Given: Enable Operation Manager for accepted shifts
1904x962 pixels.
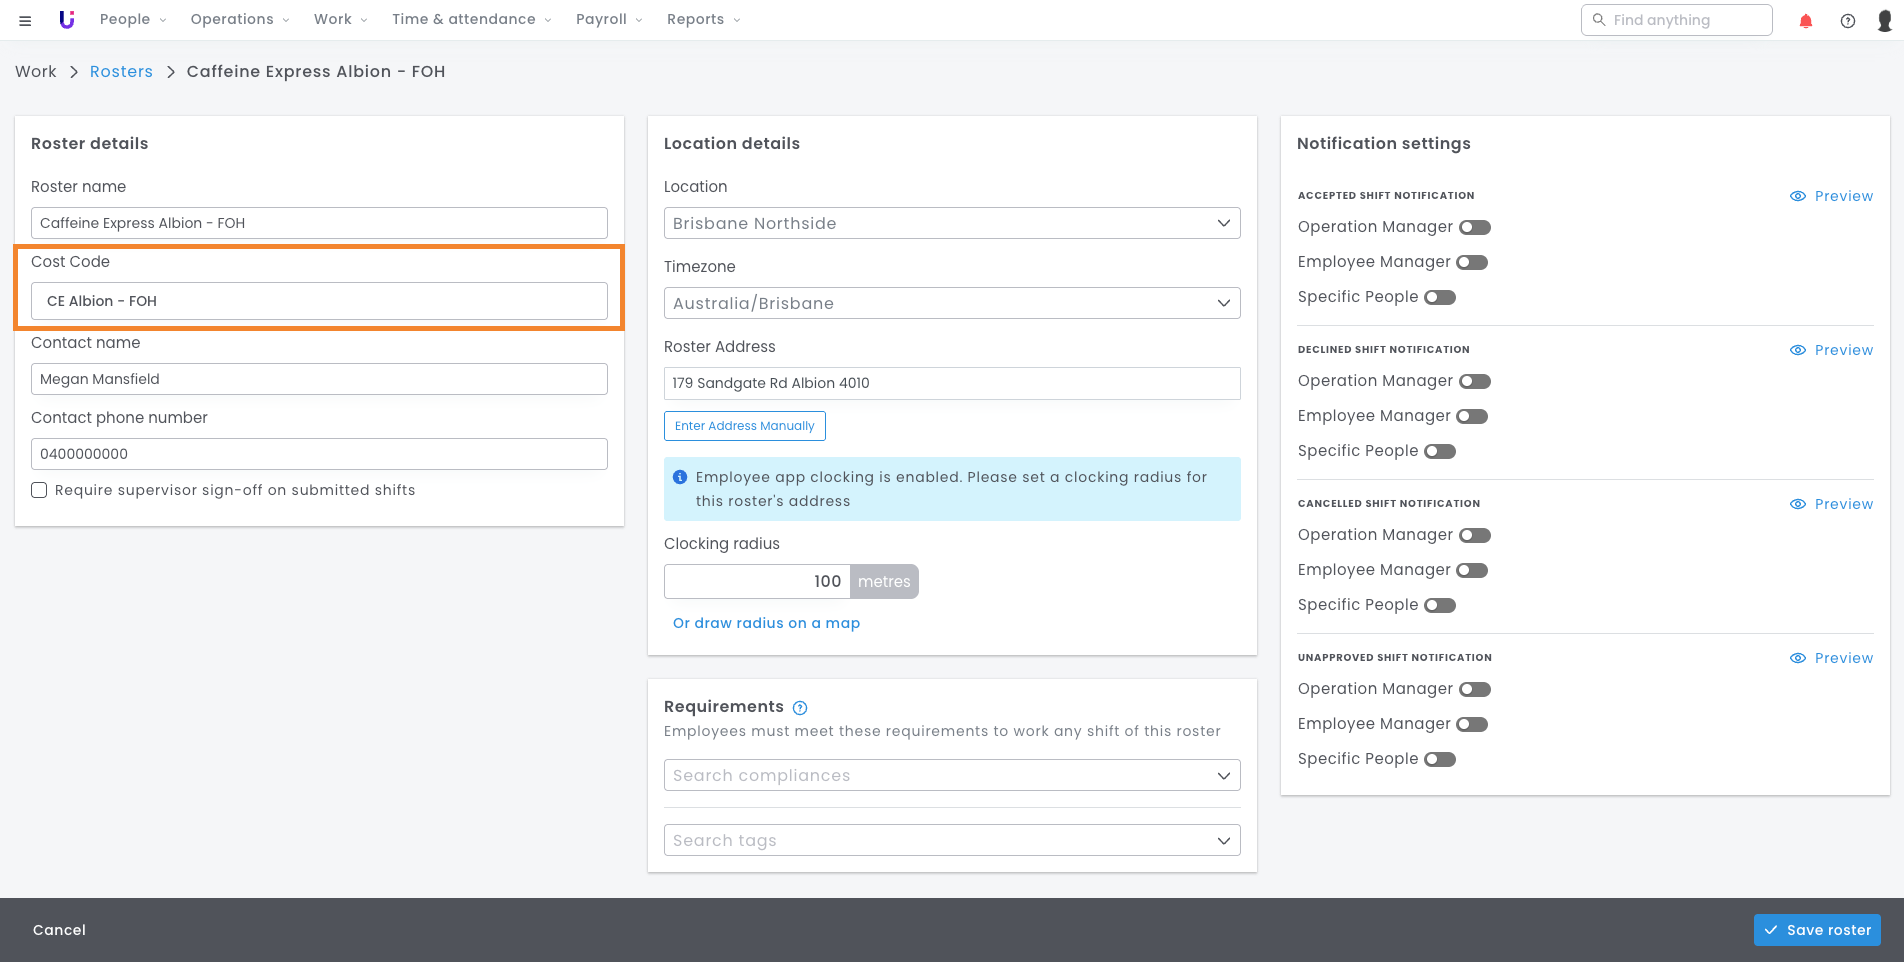Looking at the screenshot, I should (x=1474, y=227).
